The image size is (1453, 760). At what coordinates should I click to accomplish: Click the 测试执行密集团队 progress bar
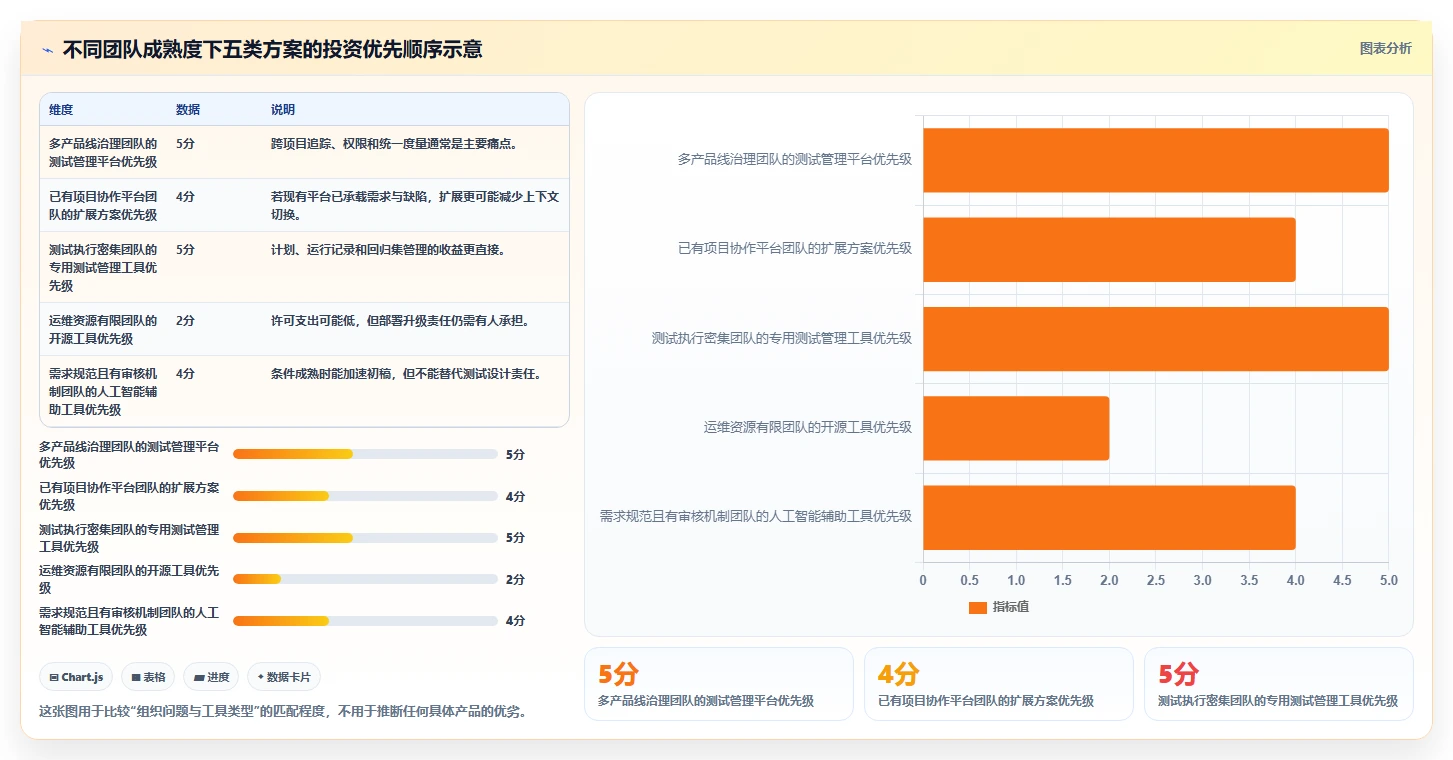coord(365,538)
